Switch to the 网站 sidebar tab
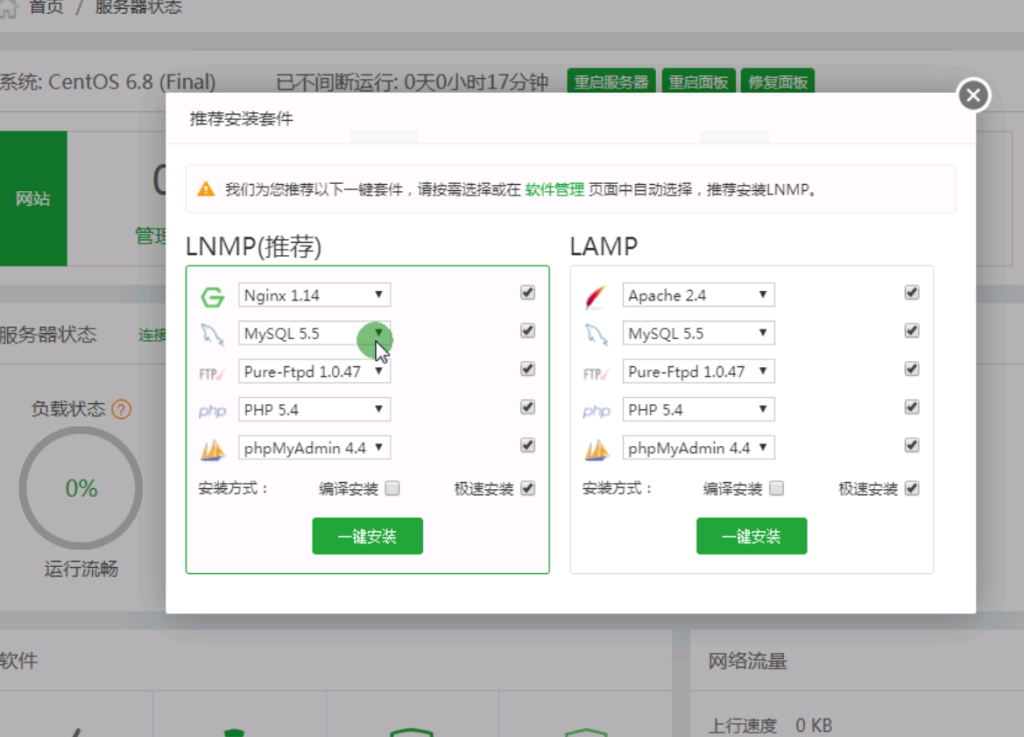 click(36, 198)
